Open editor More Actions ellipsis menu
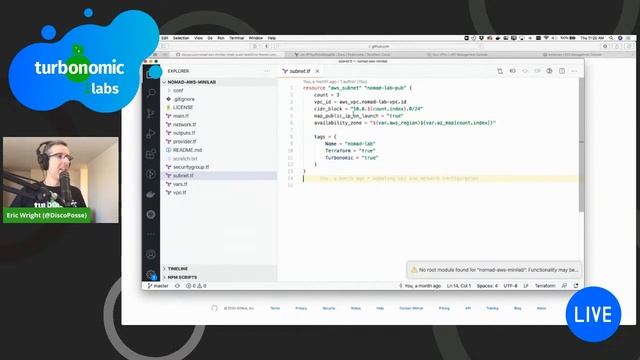 coord(574,71)
